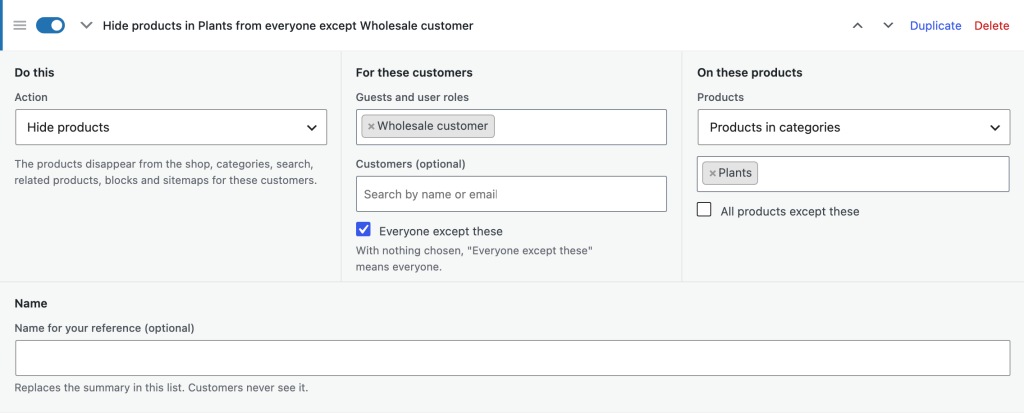This screenshot has width=1024, height=413.
Task: Click the 'For these customers' heading
Action: [414, 73]
